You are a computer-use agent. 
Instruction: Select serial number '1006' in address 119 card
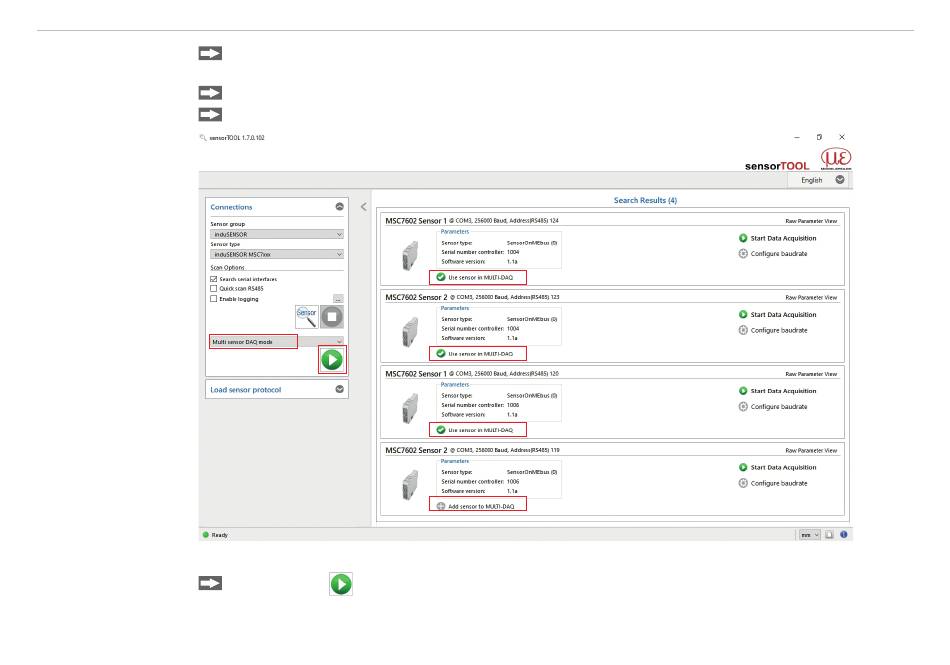(513, 481)
